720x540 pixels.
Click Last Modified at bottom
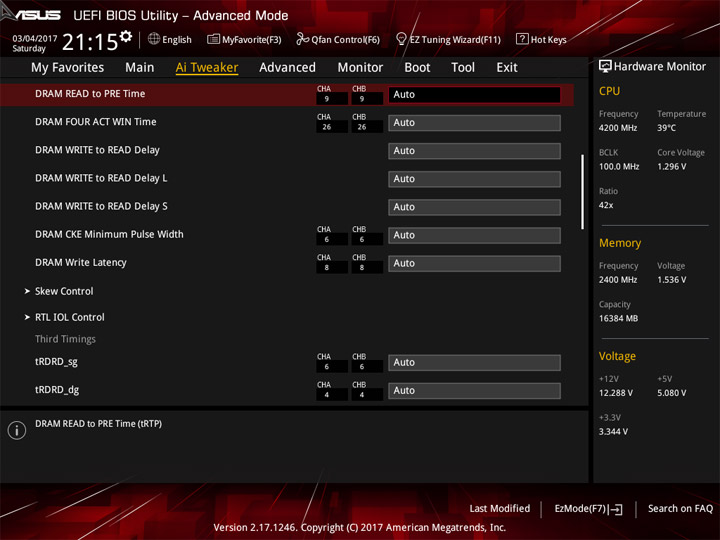500,508
